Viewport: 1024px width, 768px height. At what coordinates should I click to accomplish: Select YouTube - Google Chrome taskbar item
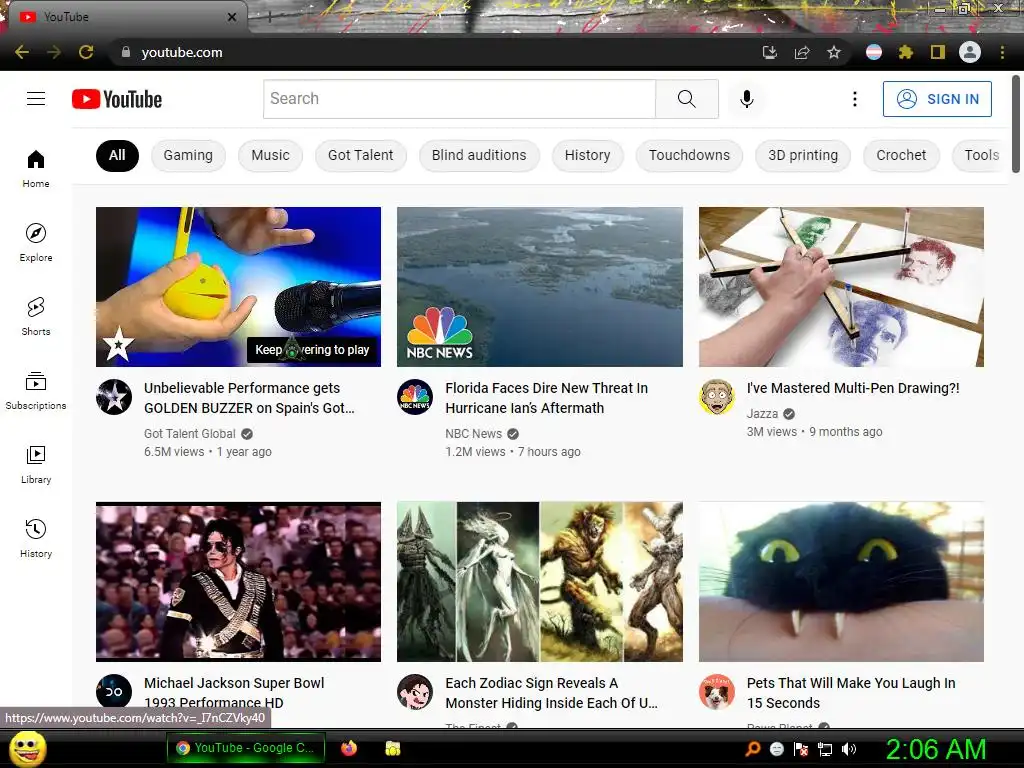point(245,748)
